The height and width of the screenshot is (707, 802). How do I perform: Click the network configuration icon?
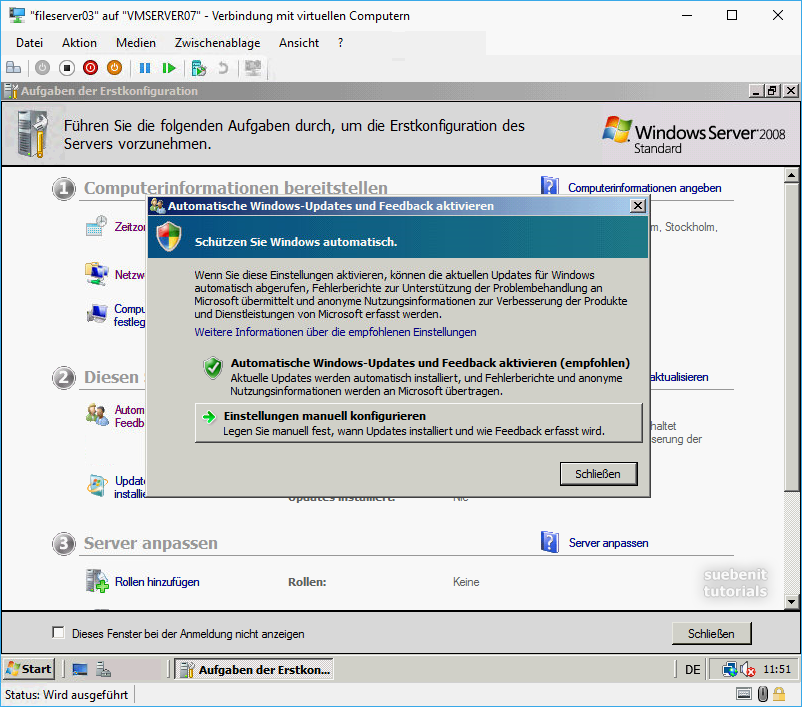tap(97, 273)
